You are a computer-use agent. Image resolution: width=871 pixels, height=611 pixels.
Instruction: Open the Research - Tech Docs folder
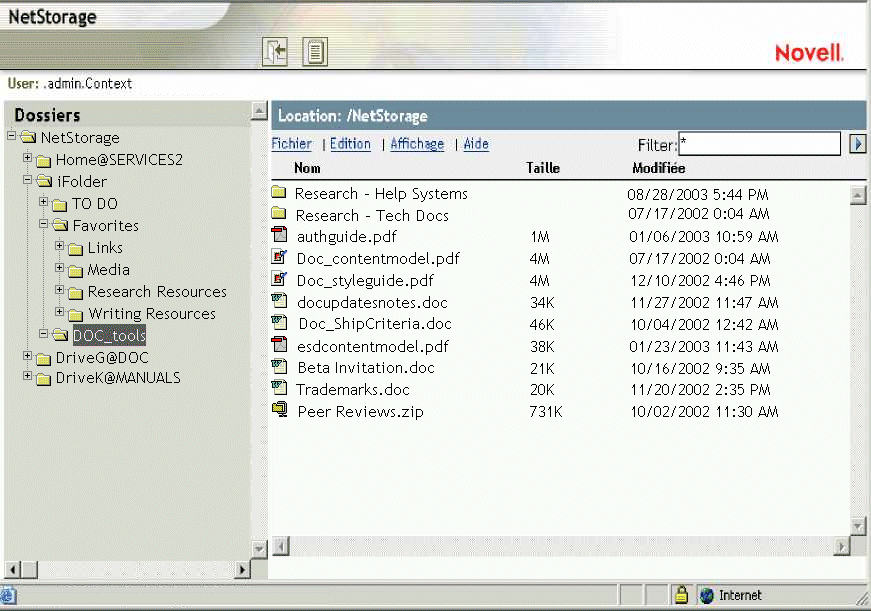tap(372, 216)
